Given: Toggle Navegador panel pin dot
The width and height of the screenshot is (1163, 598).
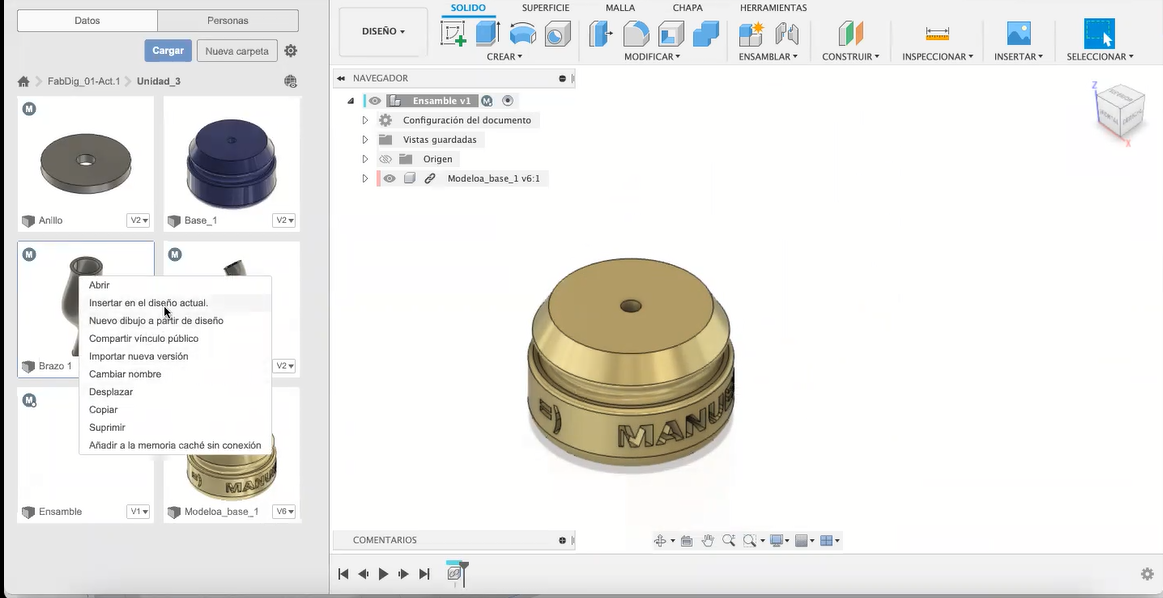Looking at the screenshot, I should pos(562,78).
